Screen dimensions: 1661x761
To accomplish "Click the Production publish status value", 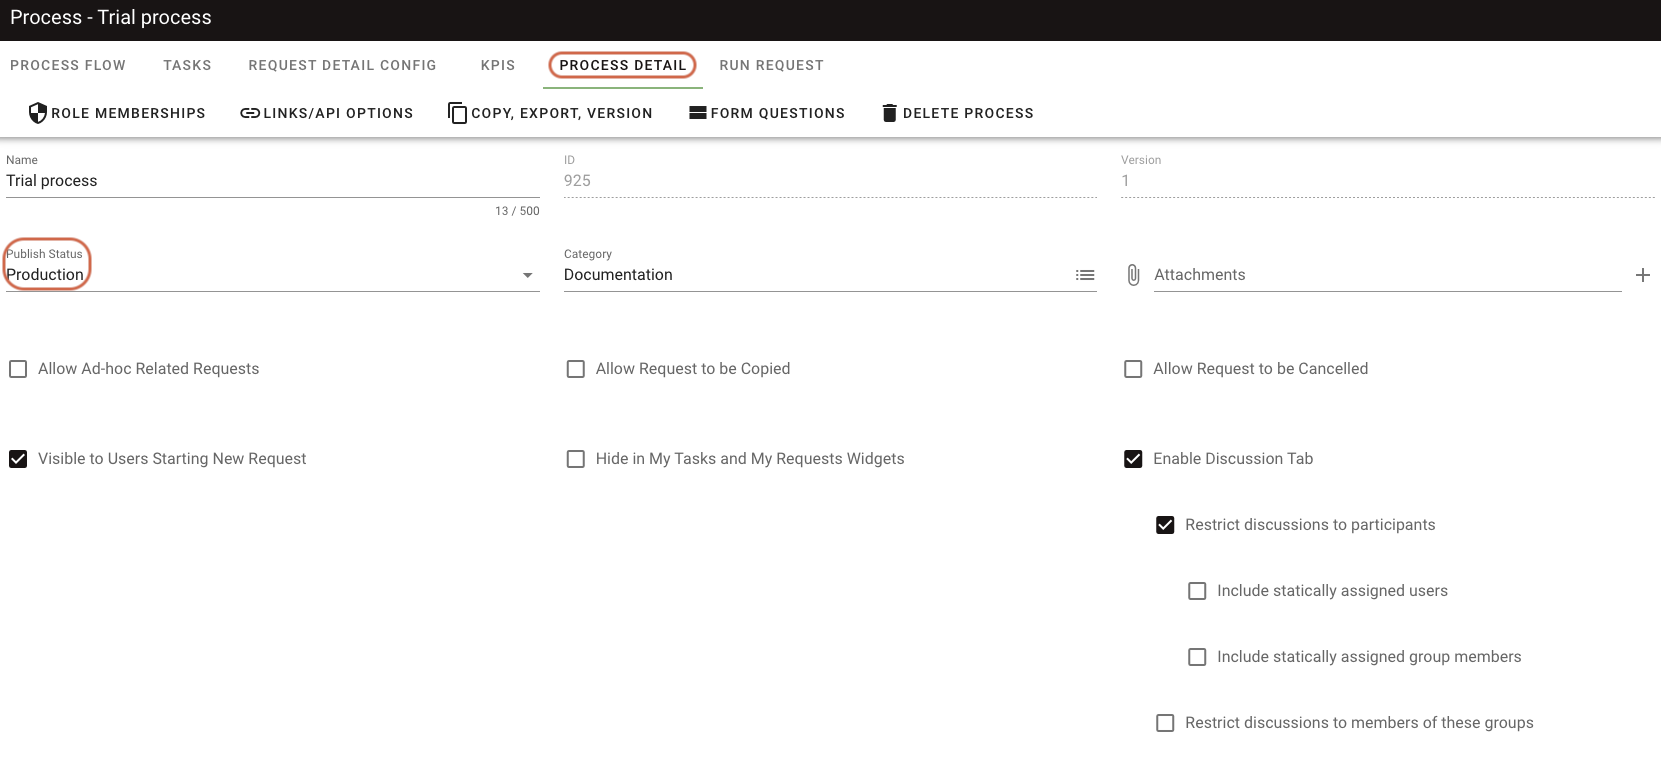I will [x=45, y=275].
